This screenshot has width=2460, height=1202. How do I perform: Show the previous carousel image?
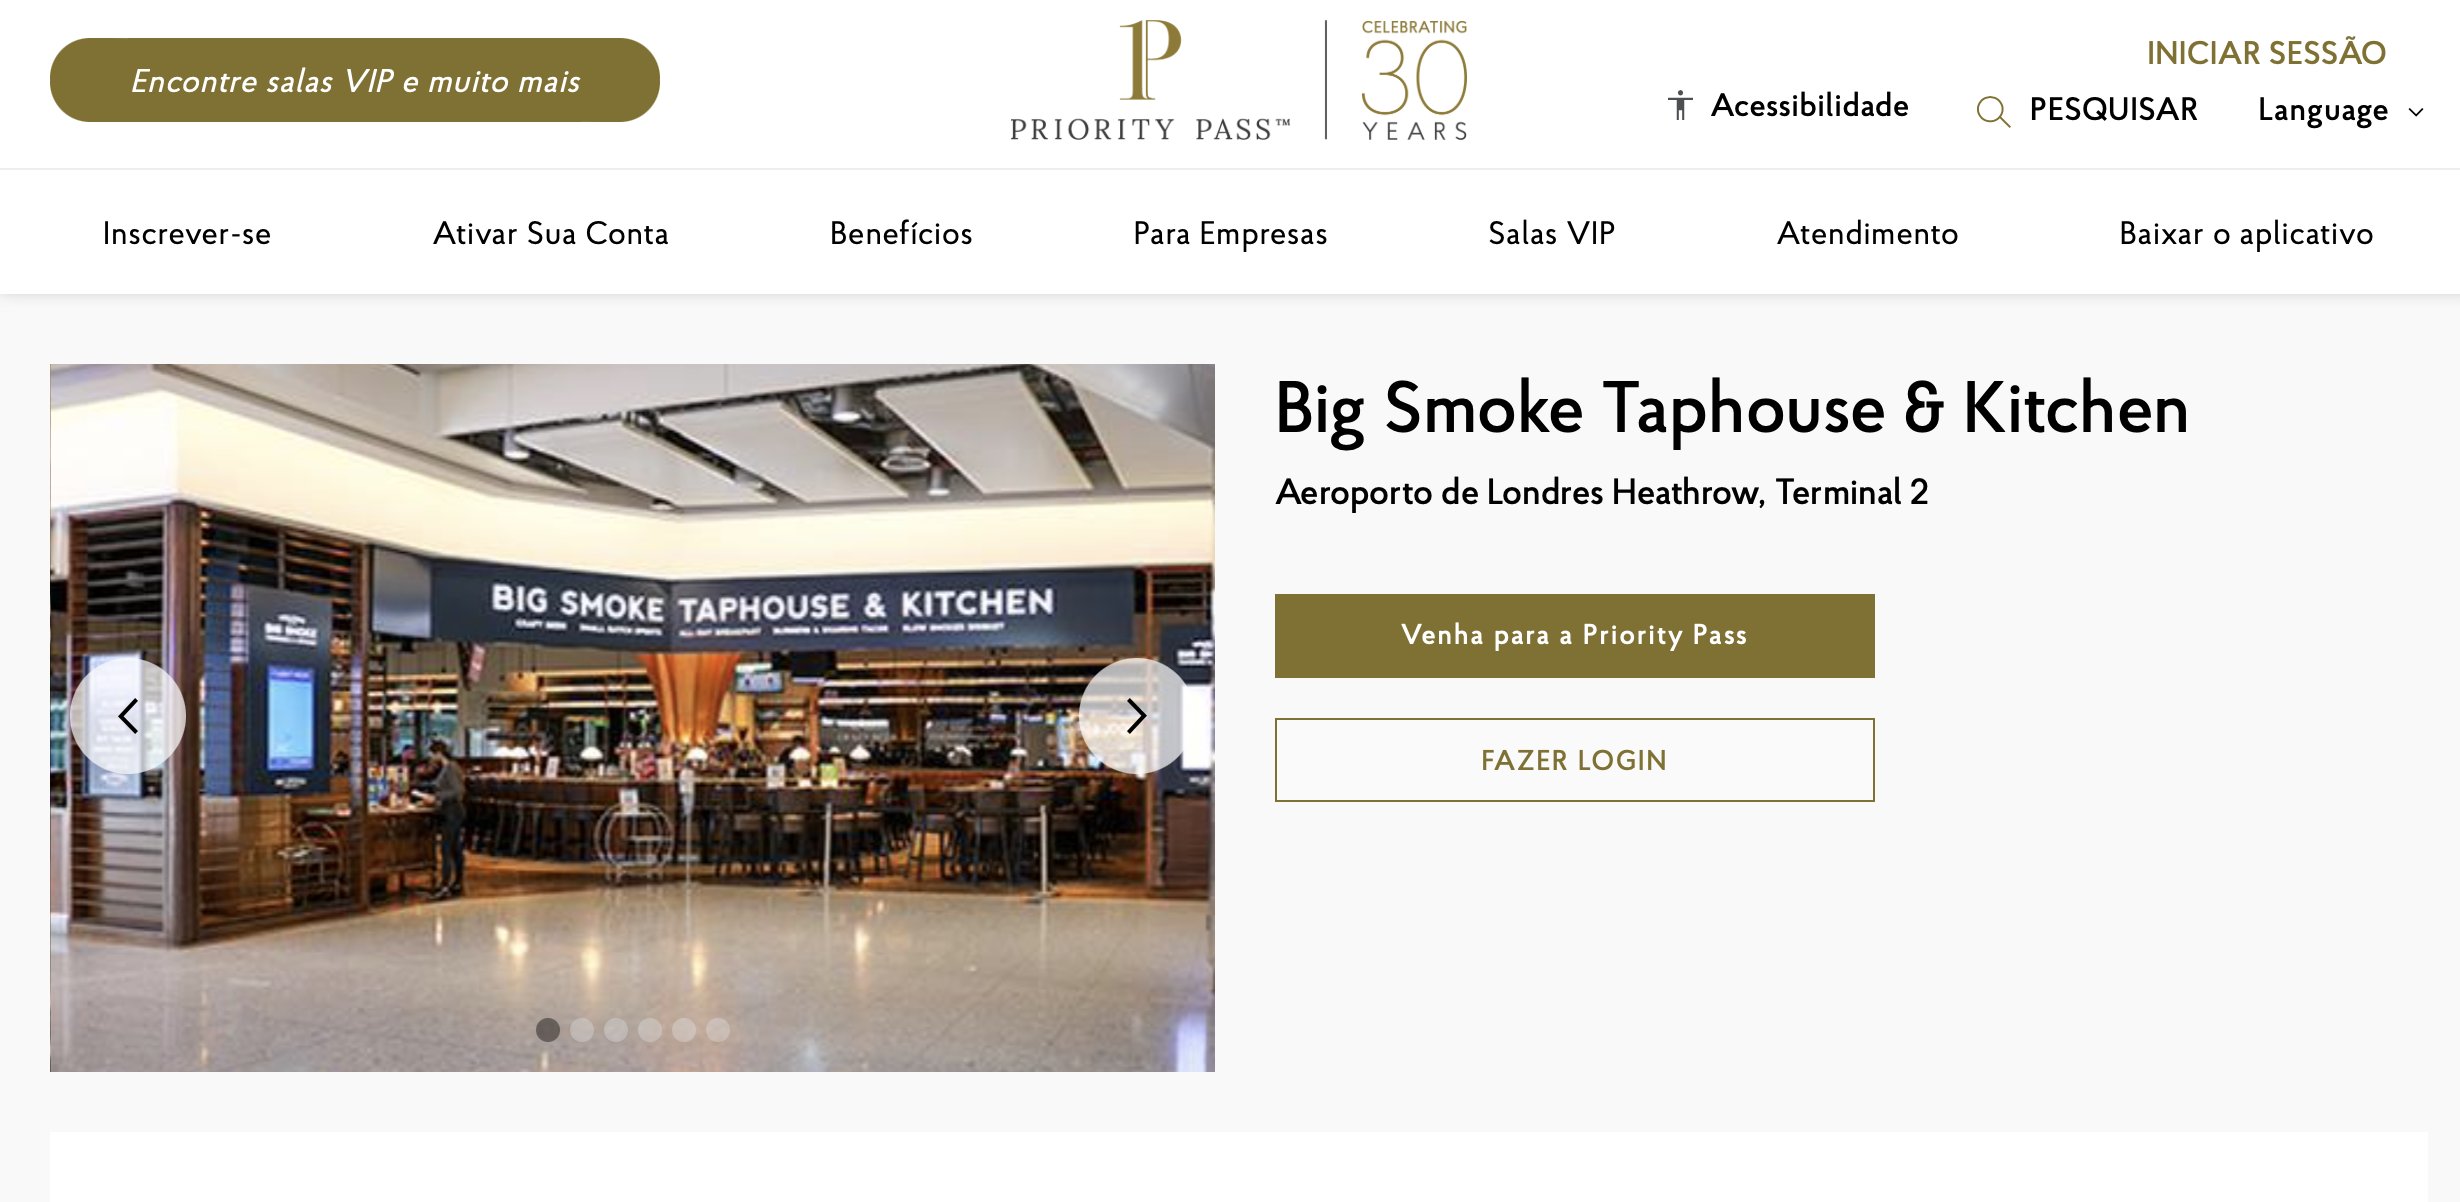point(128,715)
